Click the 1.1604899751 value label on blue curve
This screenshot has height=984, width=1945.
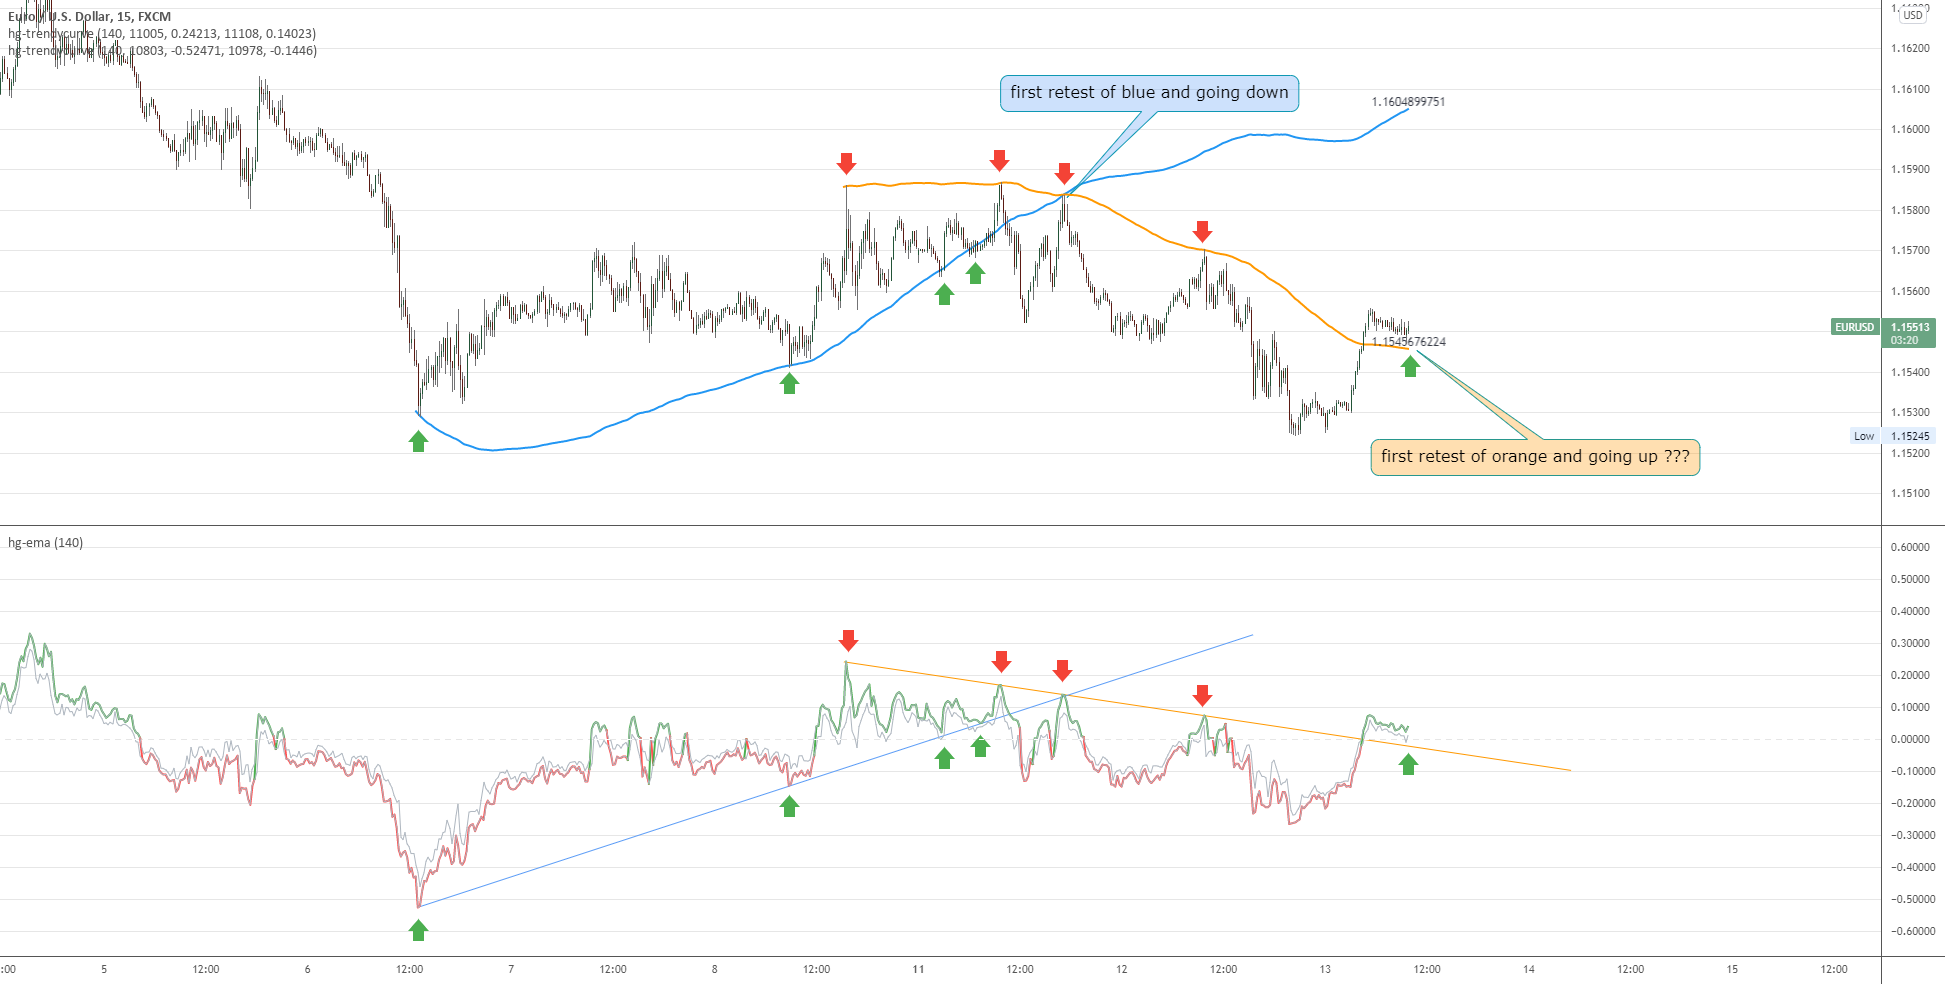tap(1408, 102)
